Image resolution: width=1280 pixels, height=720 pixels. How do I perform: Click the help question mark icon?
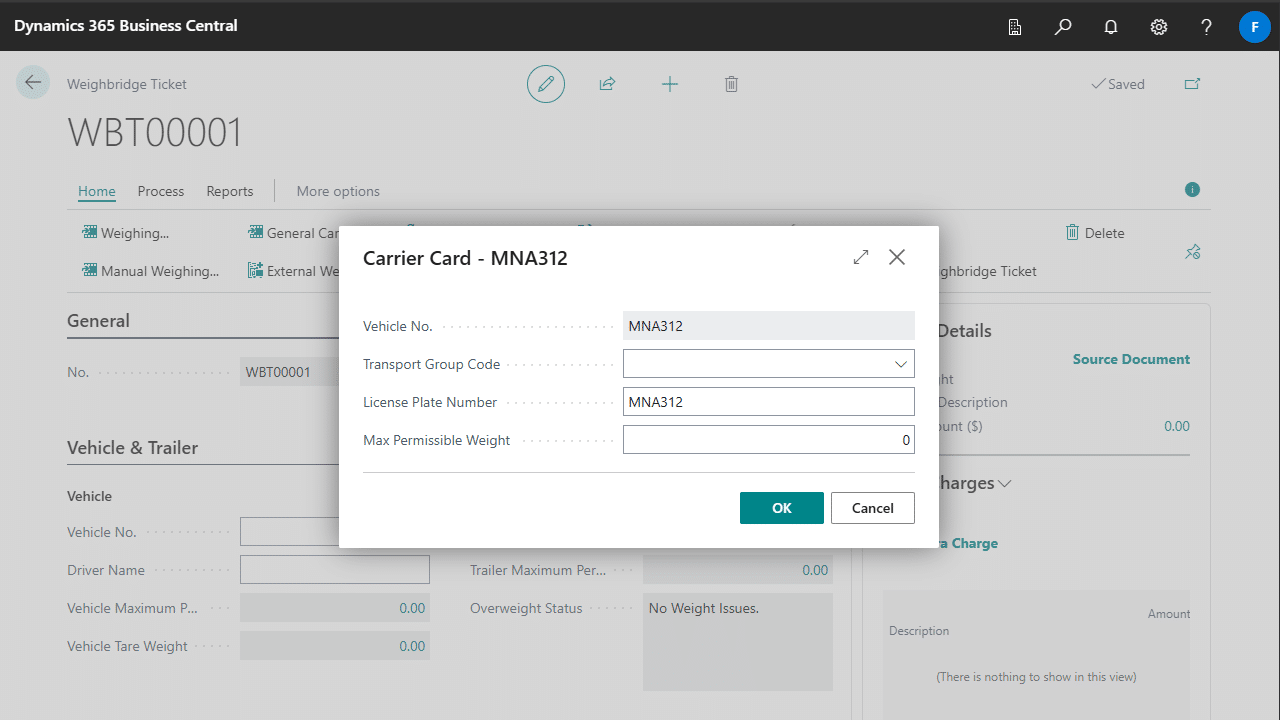(1207, 27)
